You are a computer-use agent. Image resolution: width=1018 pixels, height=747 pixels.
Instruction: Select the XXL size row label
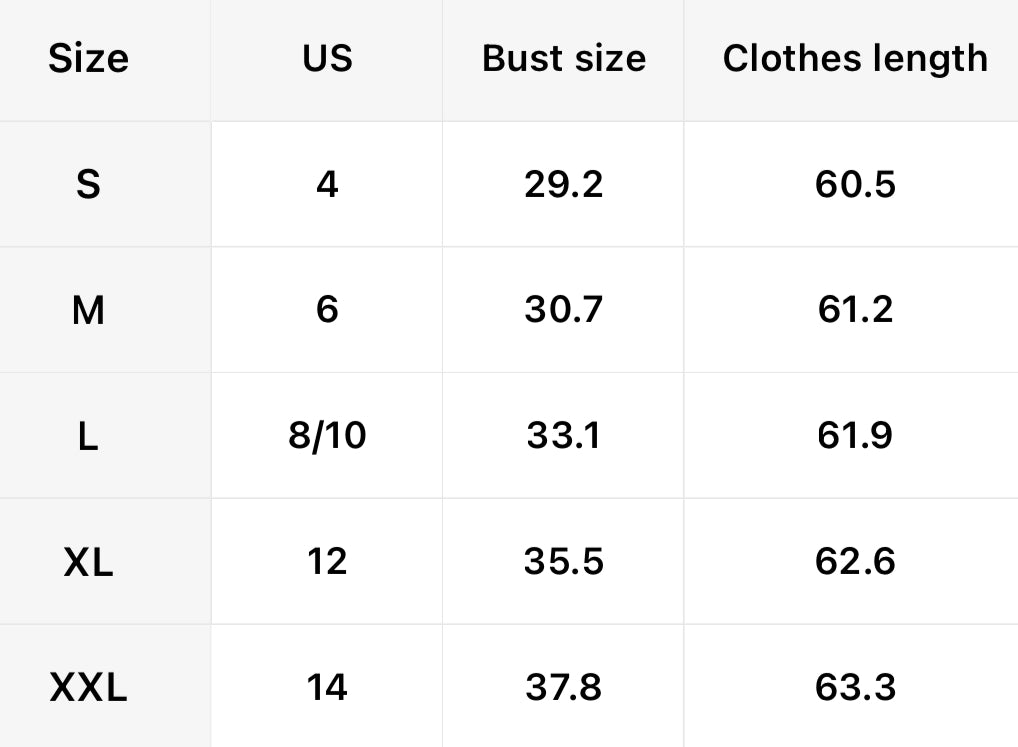click(88, 688)
